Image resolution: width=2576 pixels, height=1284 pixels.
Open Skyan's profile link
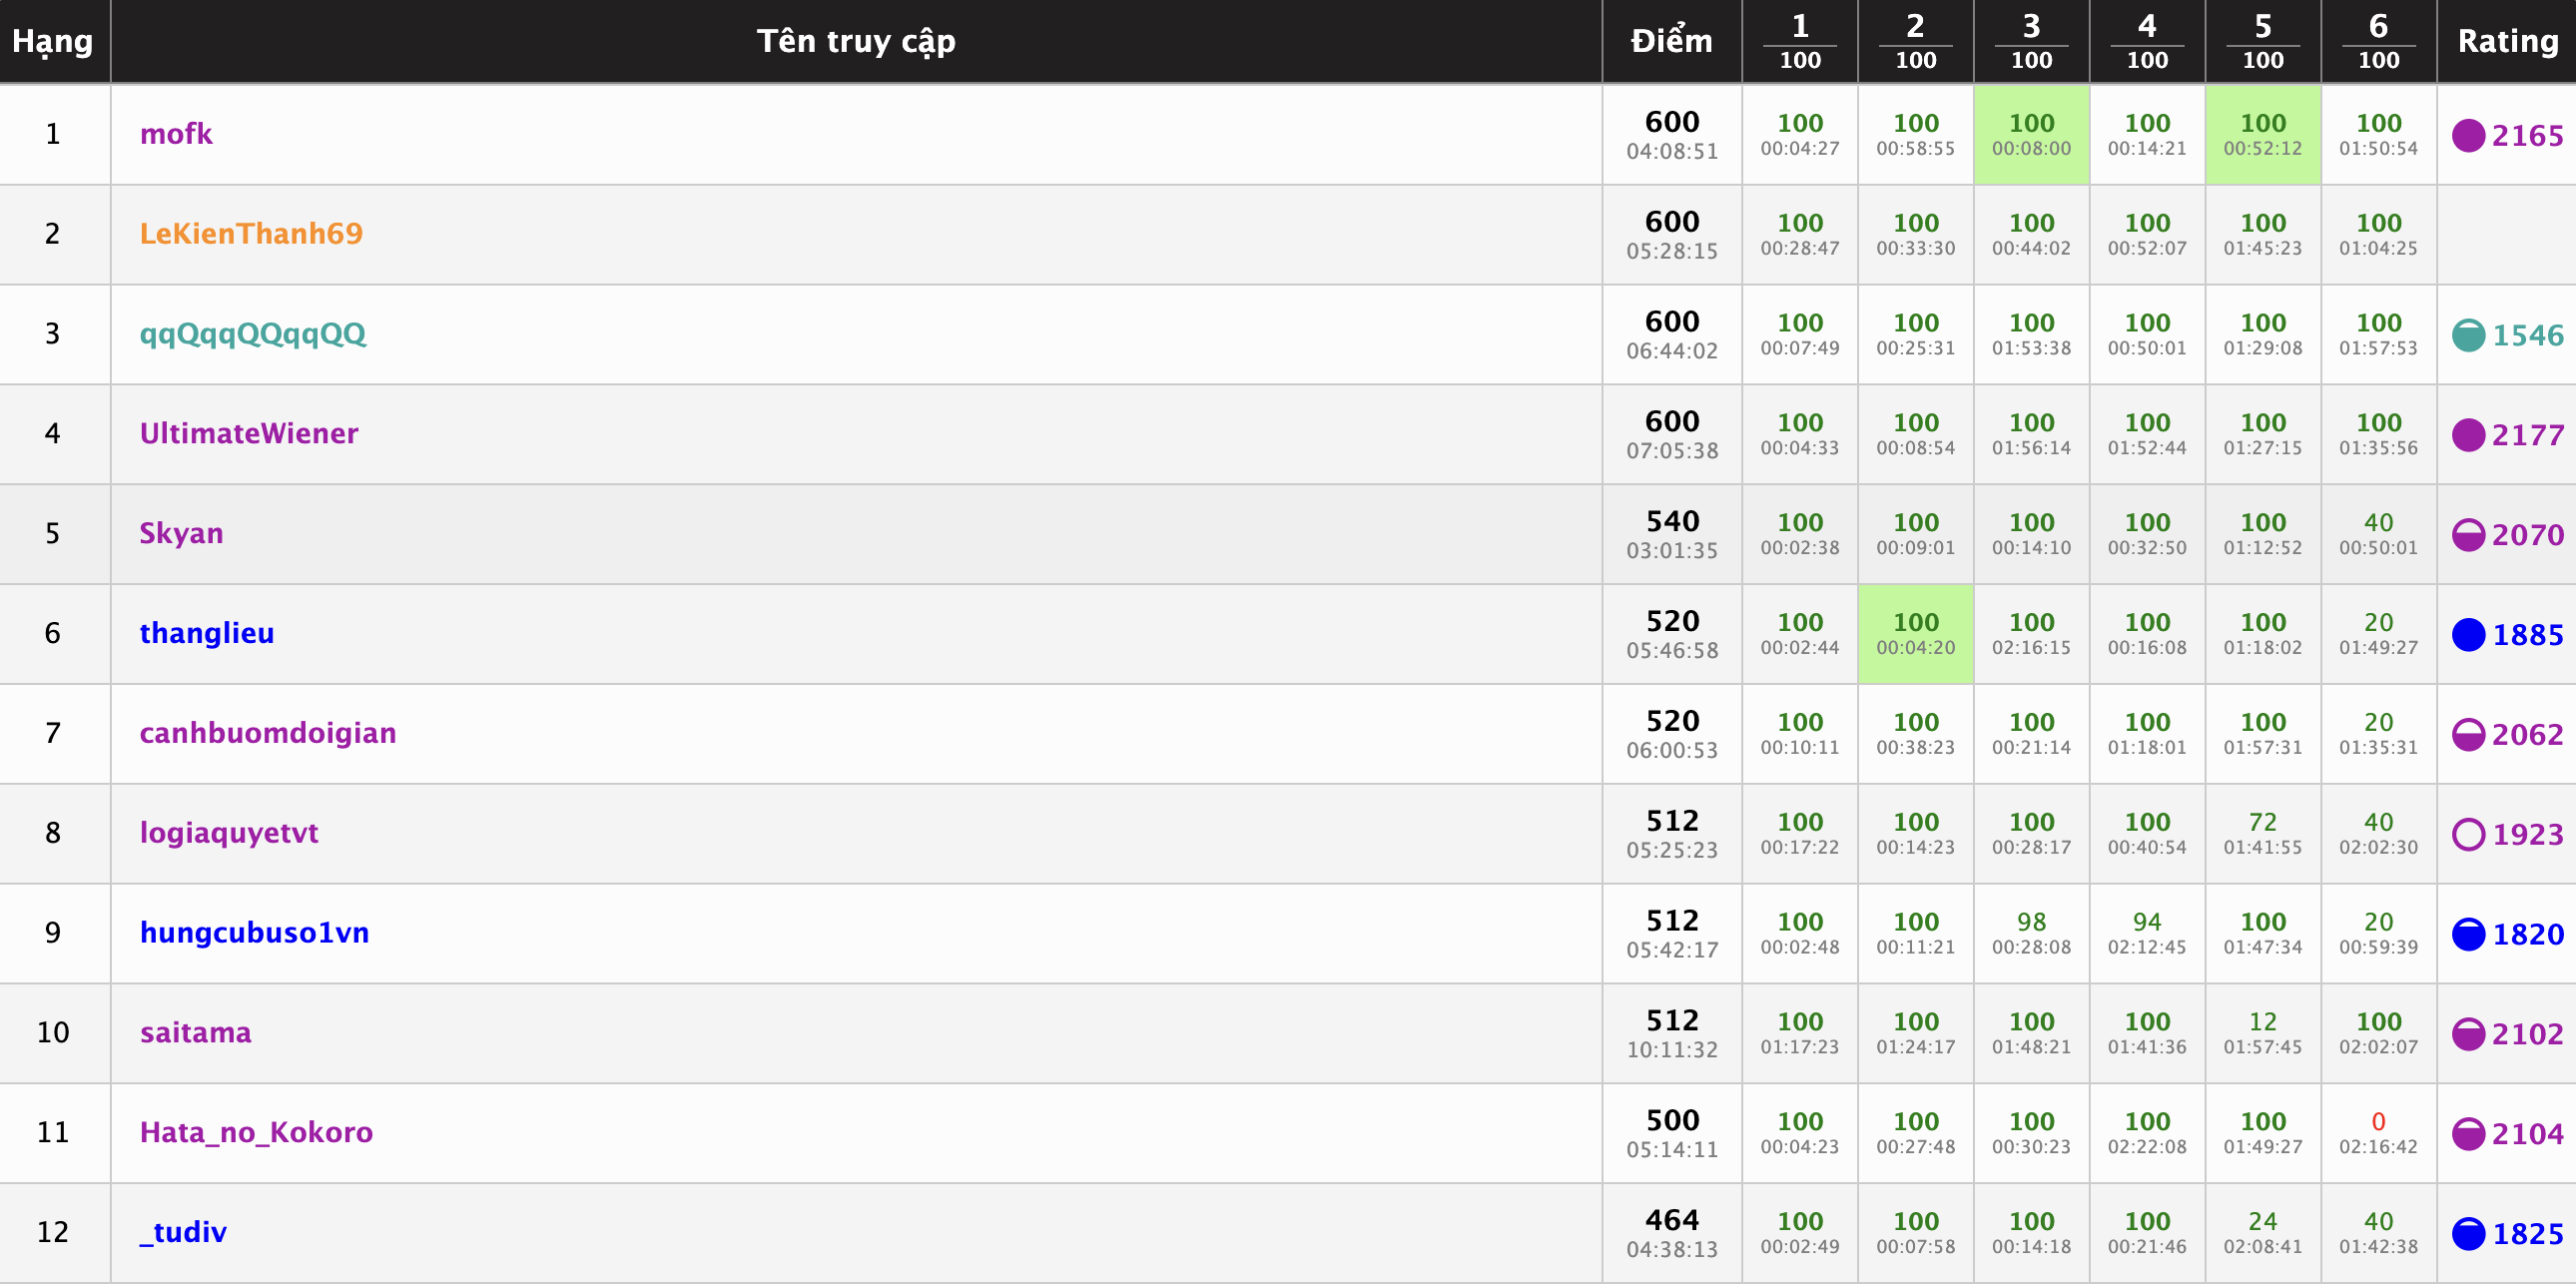pos(181,534)
